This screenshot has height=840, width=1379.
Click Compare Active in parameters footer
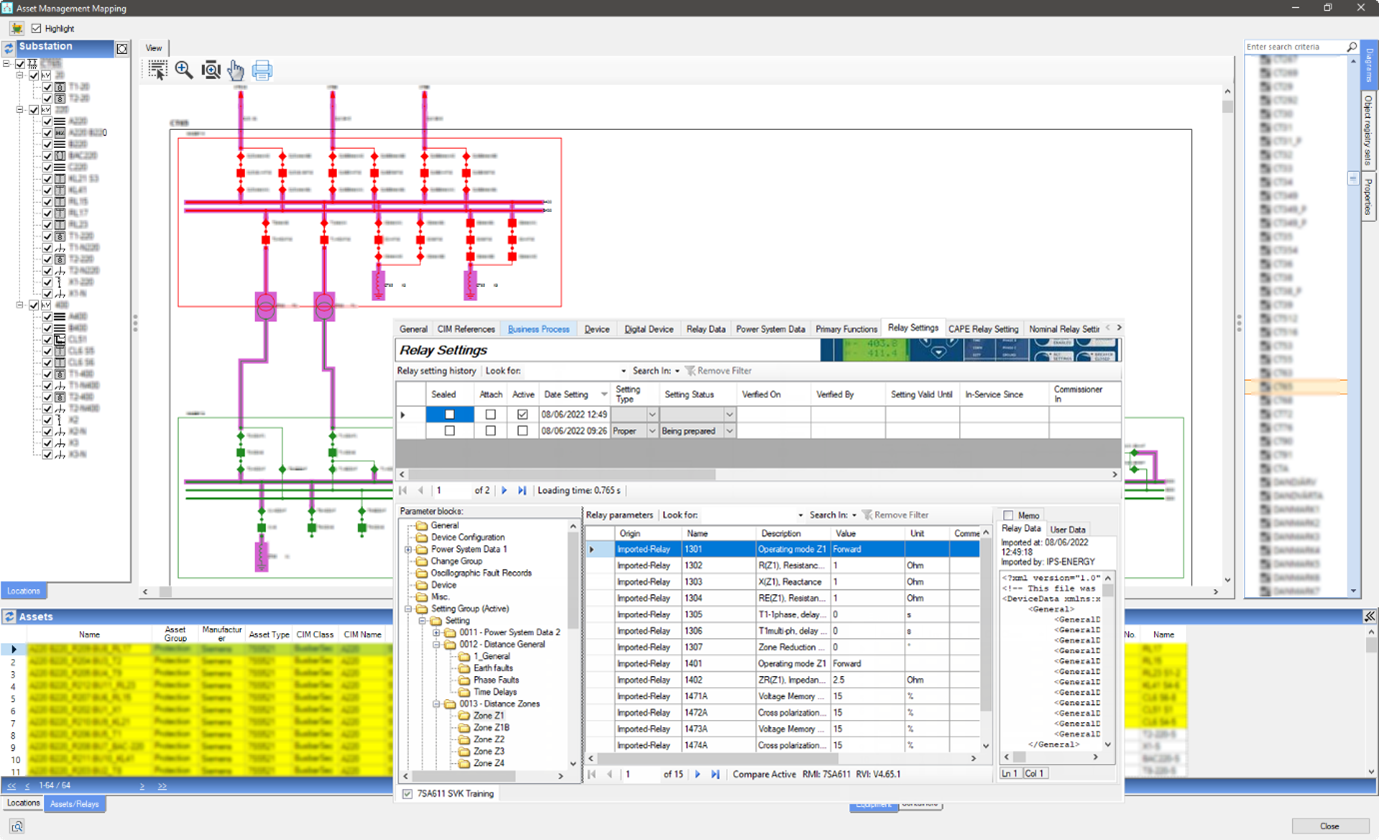pos(764,774)
